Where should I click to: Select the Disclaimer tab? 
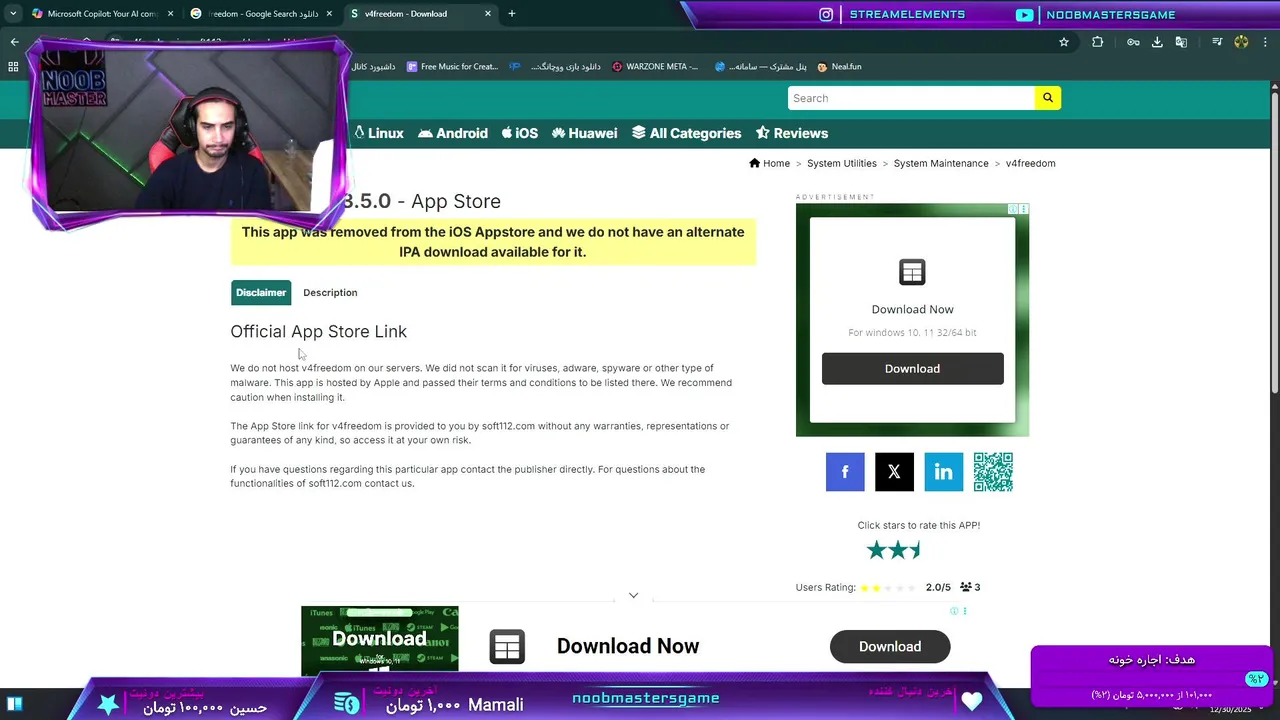261,292
